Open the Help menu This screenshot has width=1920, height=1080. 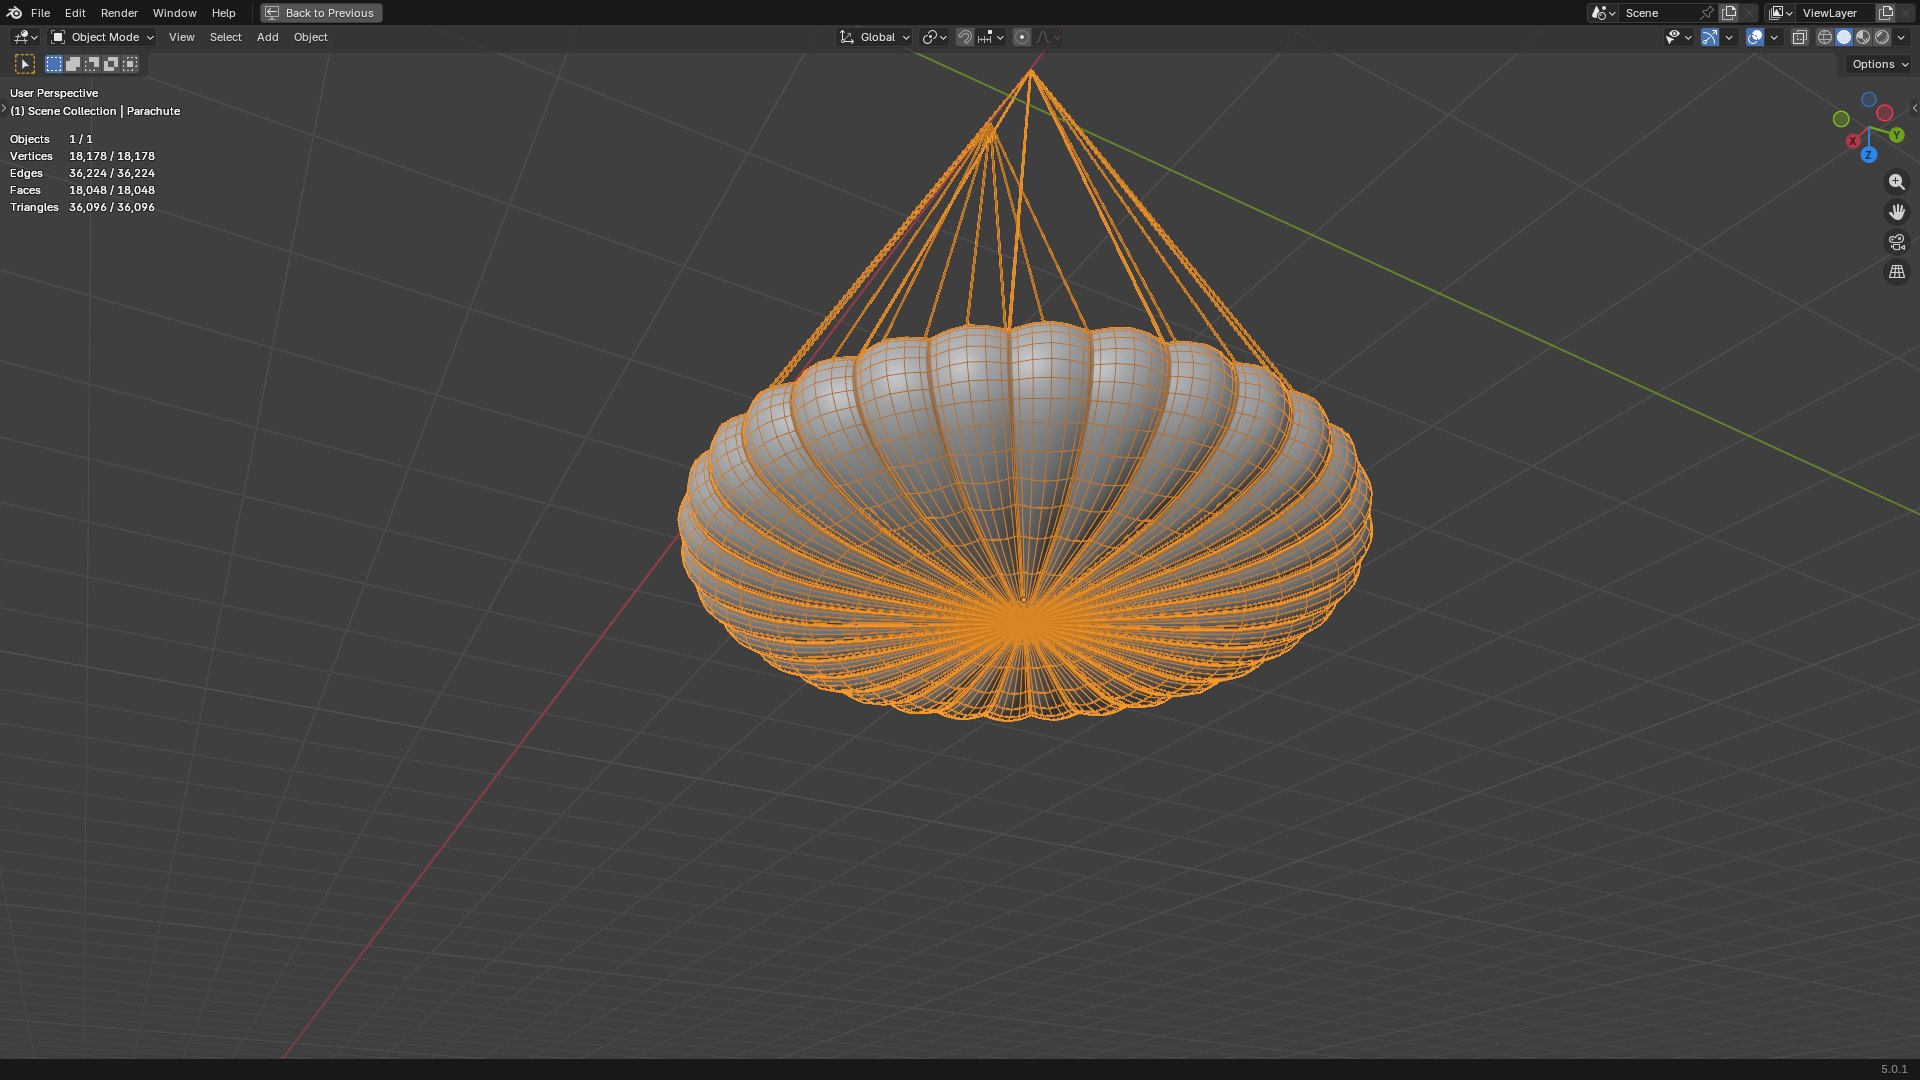[223, 13]
